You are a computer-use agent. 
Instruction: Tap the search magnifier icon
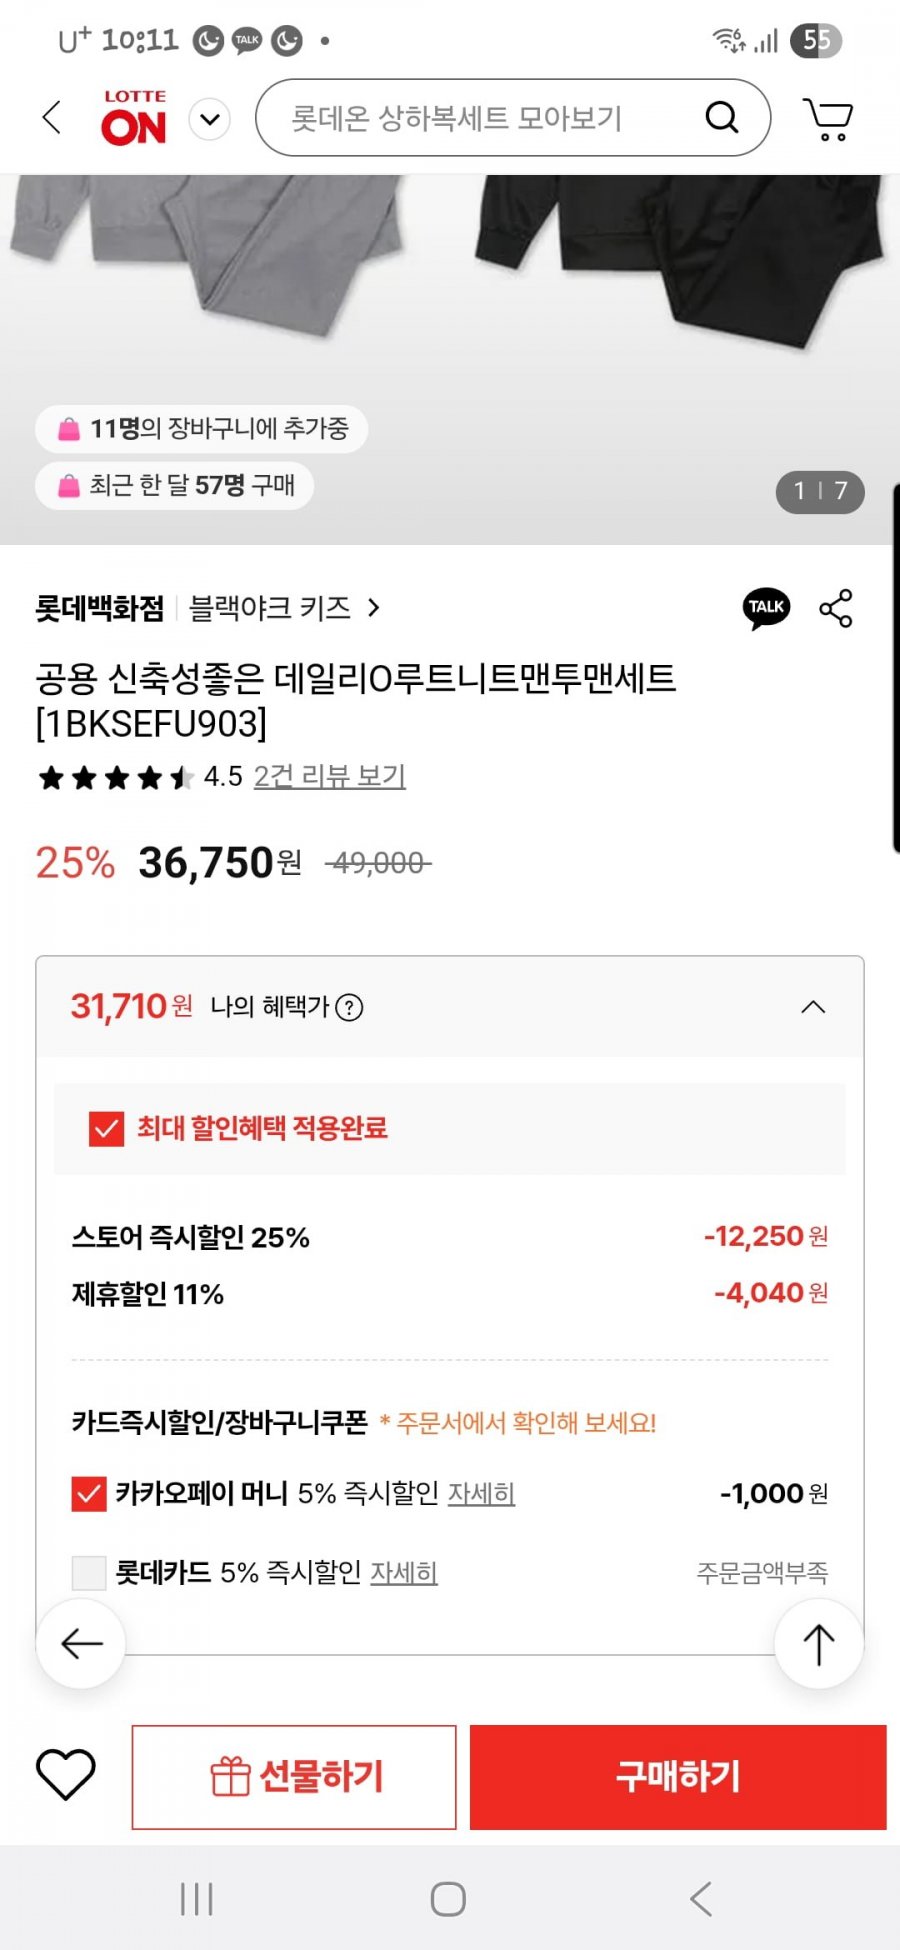pyautogui.click(x=722, y=118)
